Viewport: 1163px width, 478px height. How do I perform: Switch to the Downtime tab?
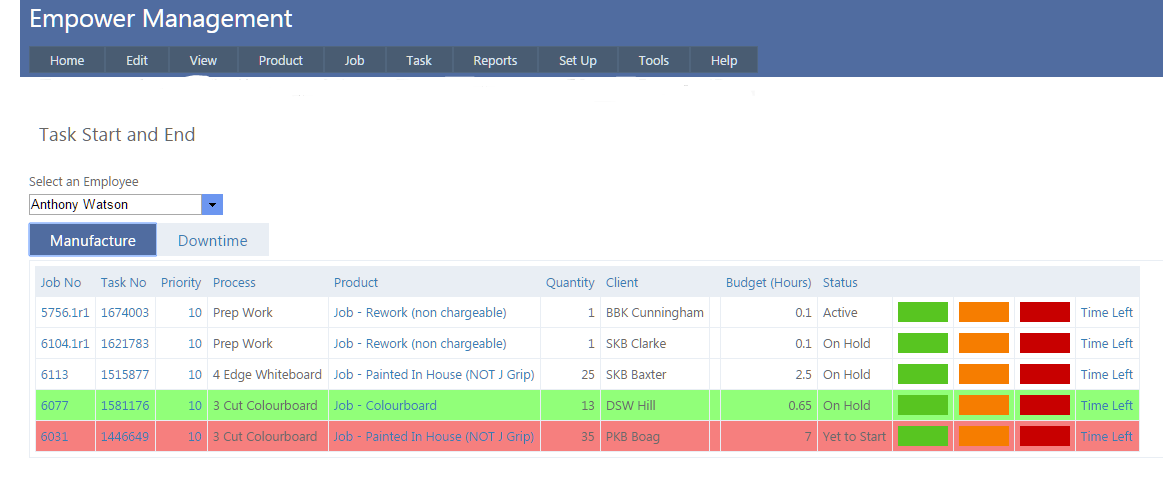[212, 240]
